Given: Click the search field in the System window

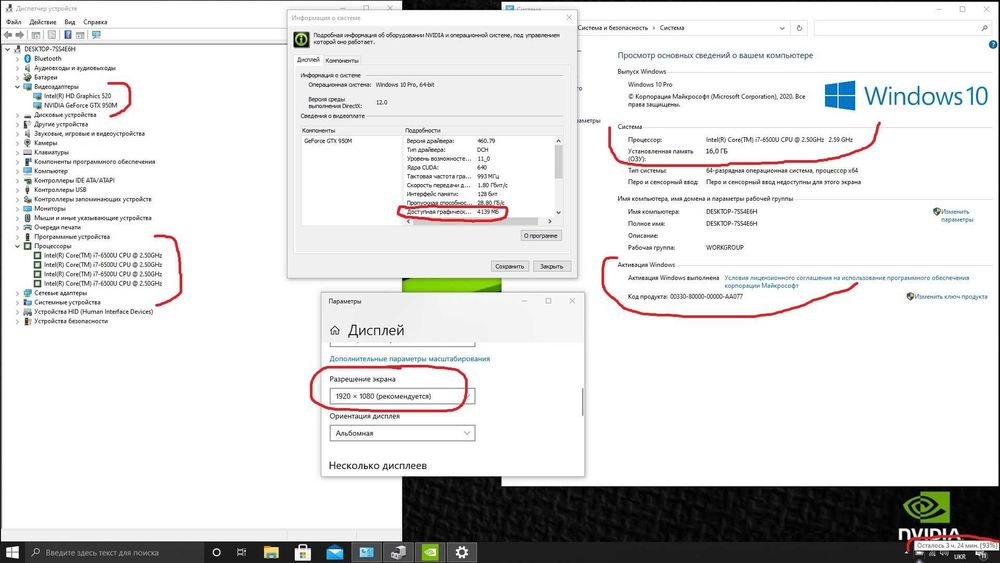Looking at the screenshot, I should pos(902,28).
